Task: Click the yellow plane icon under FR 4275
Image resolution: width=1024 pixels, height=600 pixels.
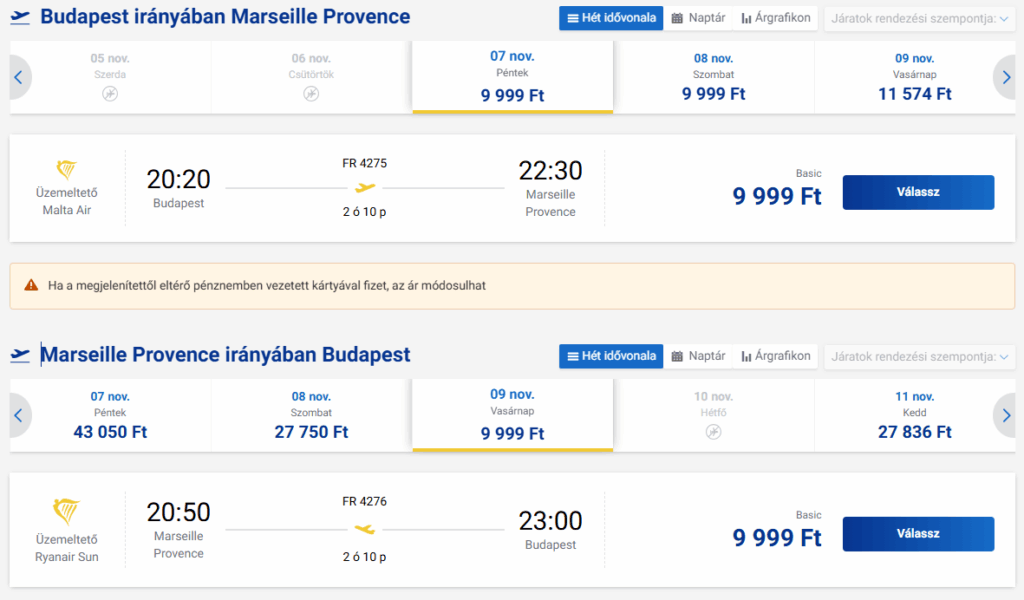Action: [365, 188]
